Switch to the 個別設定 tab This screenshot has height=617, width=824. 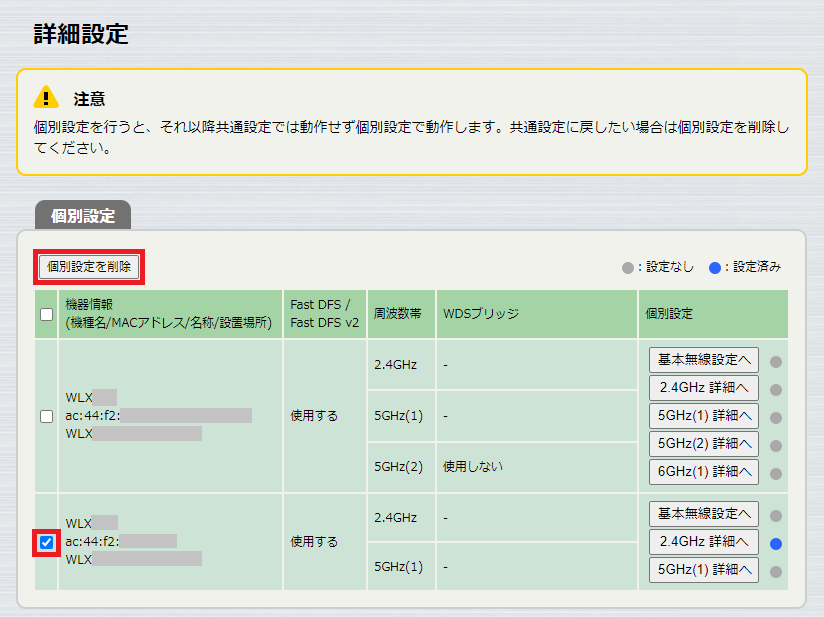click(x=83, y=216)
